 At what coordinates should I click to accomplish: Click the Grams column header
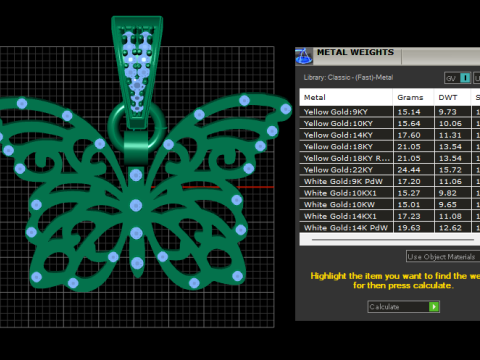tap(414, 97)
